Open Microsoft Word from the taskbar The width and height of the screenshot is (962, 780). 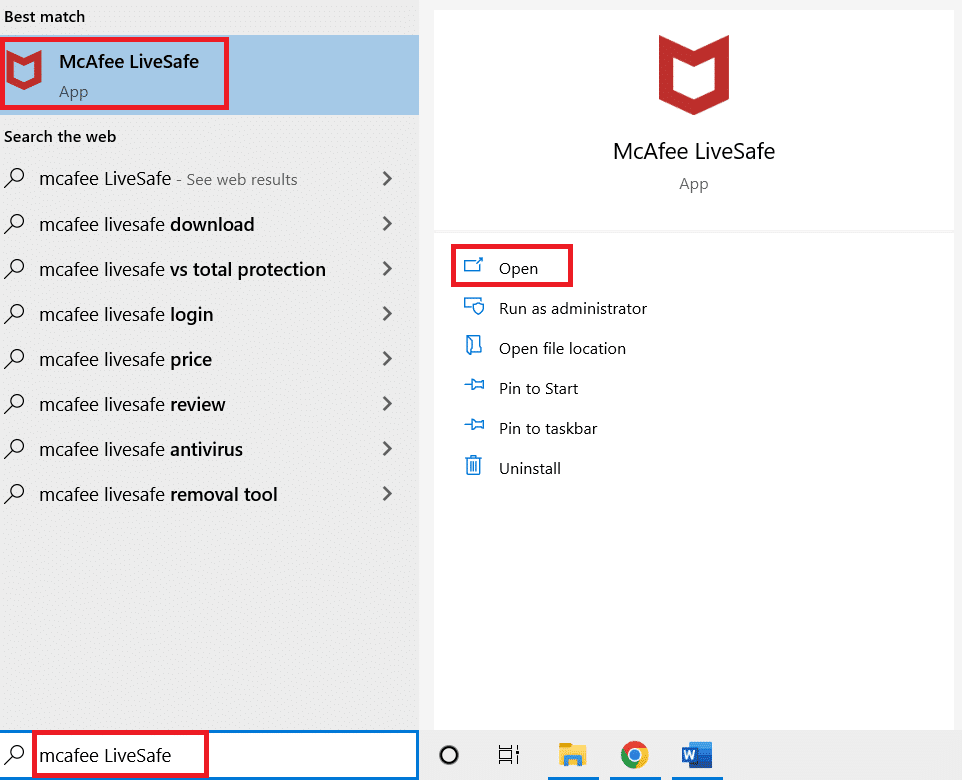pyautogui.click(x=697, y=755)
